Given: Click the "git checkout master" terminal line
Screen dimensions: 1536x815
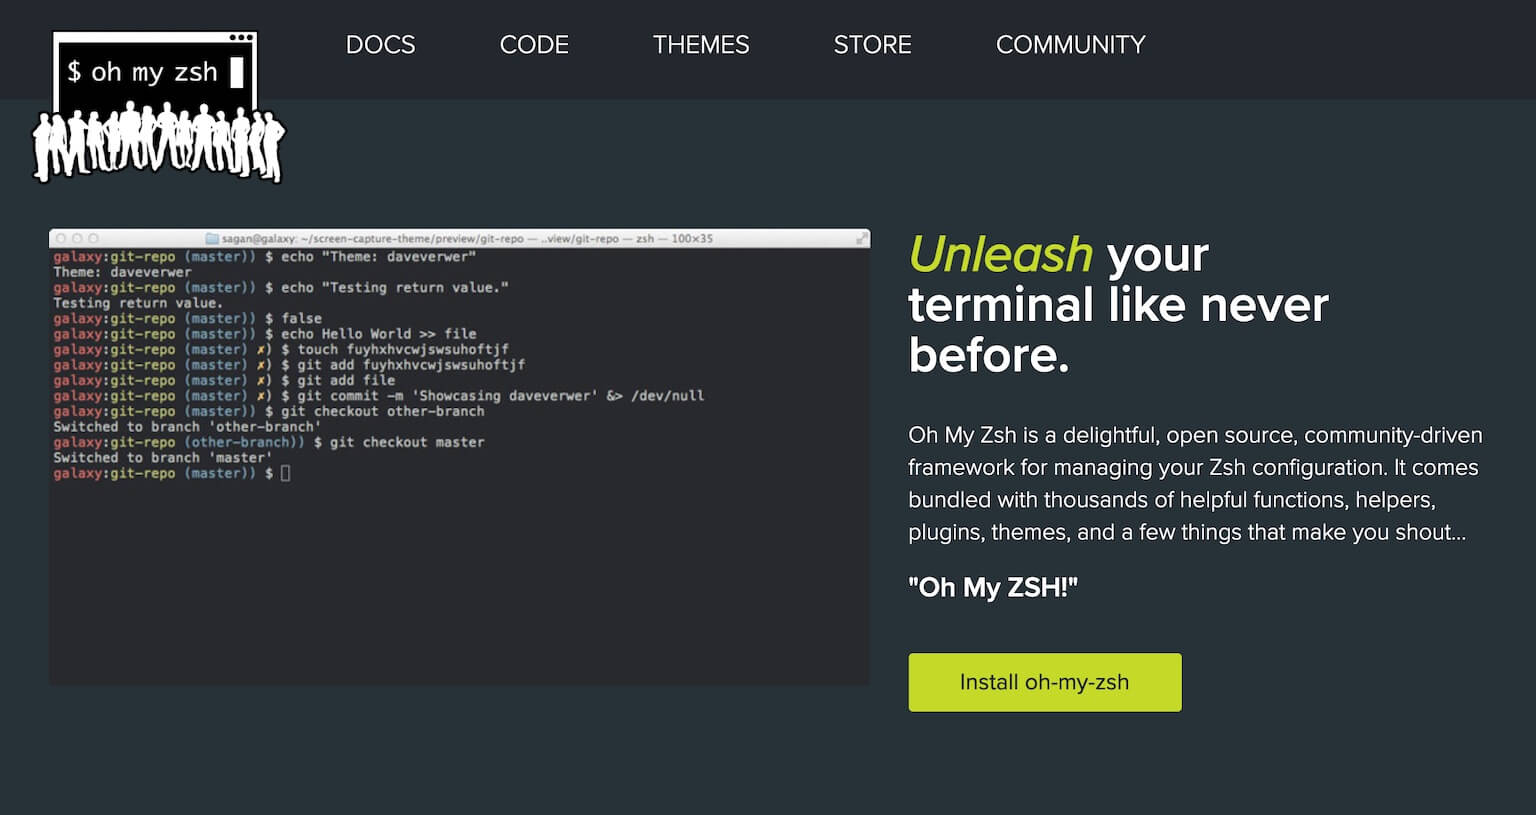Looking at the screenshot, I should [269, 442].
